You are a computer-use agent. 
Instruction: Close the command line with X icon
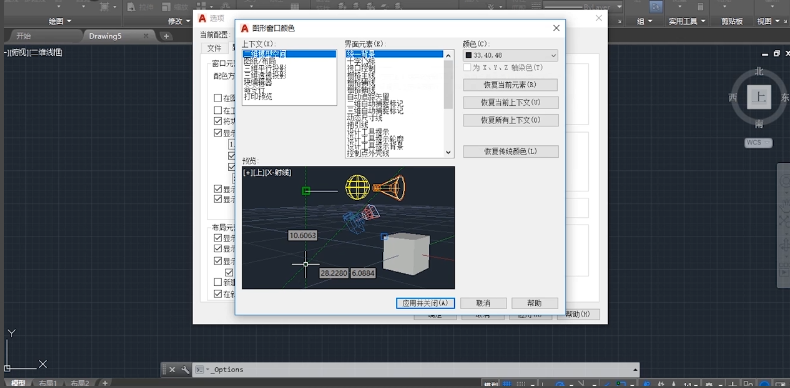[x=172, y=370]
